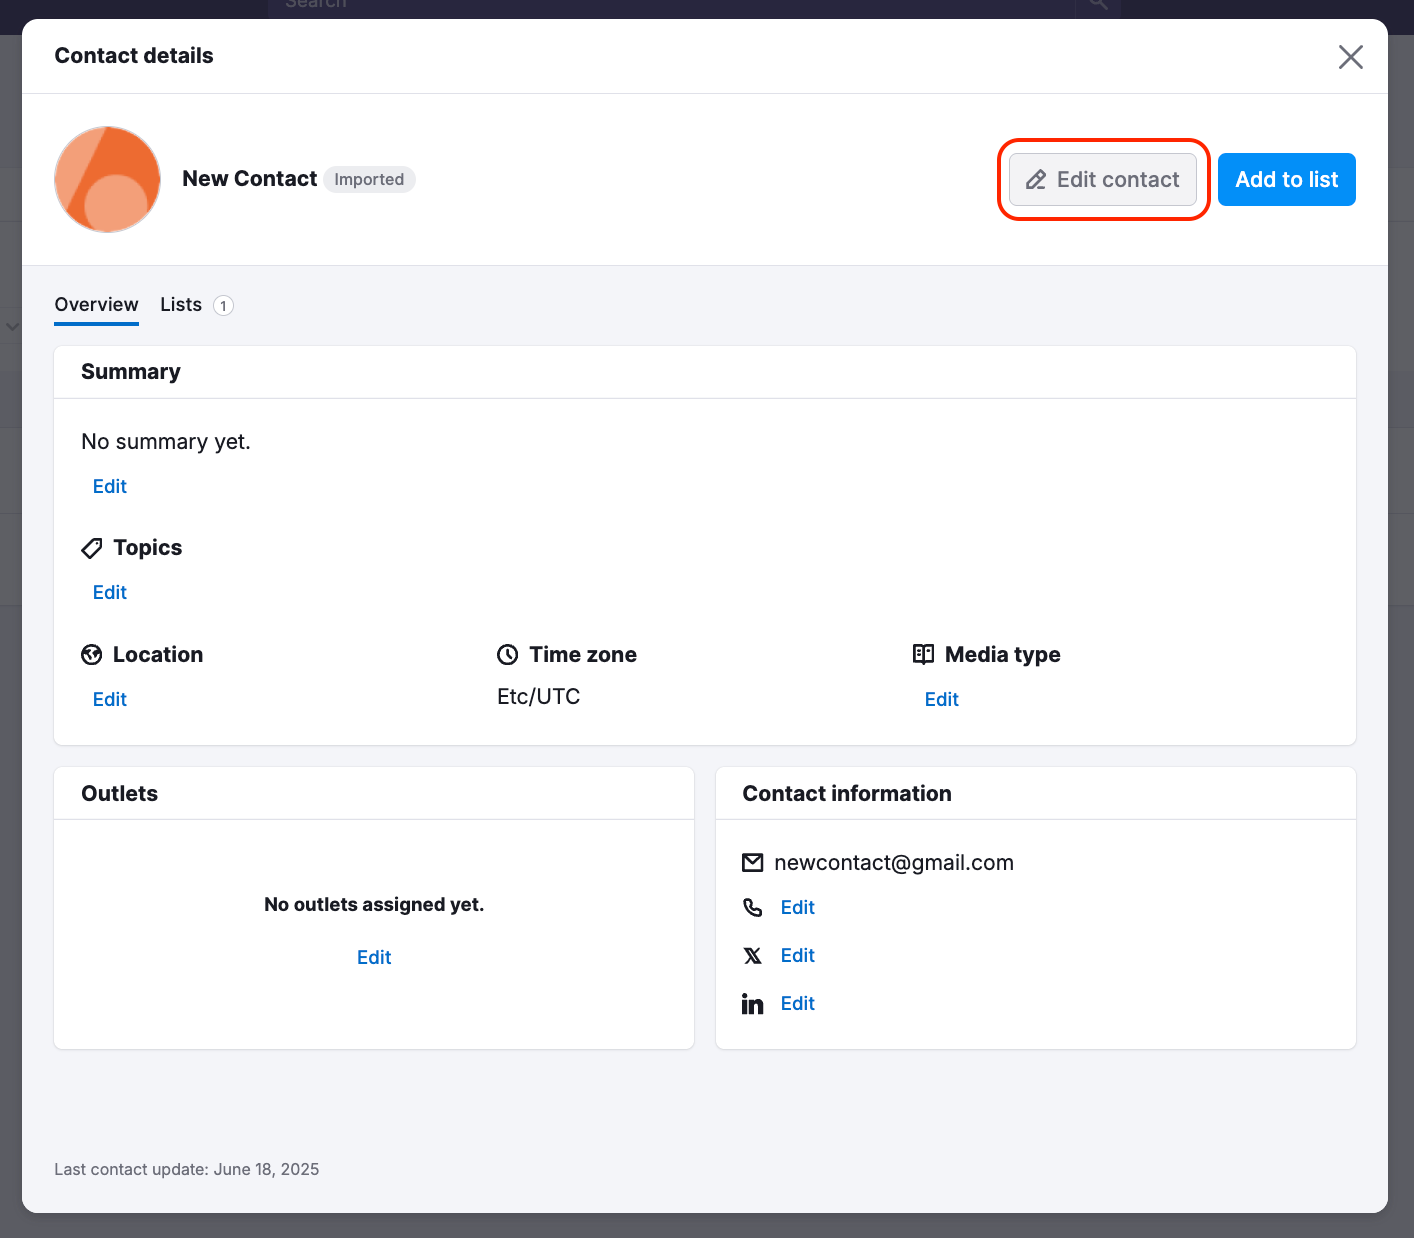Image resolution: width=1414 pixels, height=1238 pixels.
Task: Click the LinkedIn icon
Action: [x=753, y=1003]
